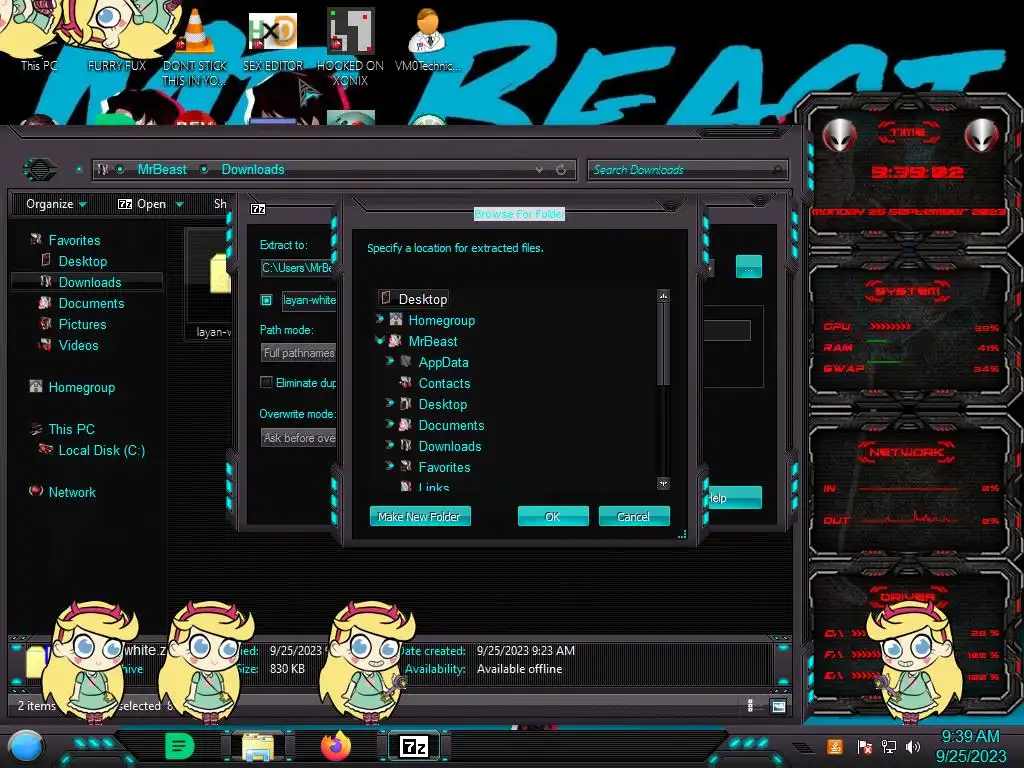Click the network tray icon

889,746
